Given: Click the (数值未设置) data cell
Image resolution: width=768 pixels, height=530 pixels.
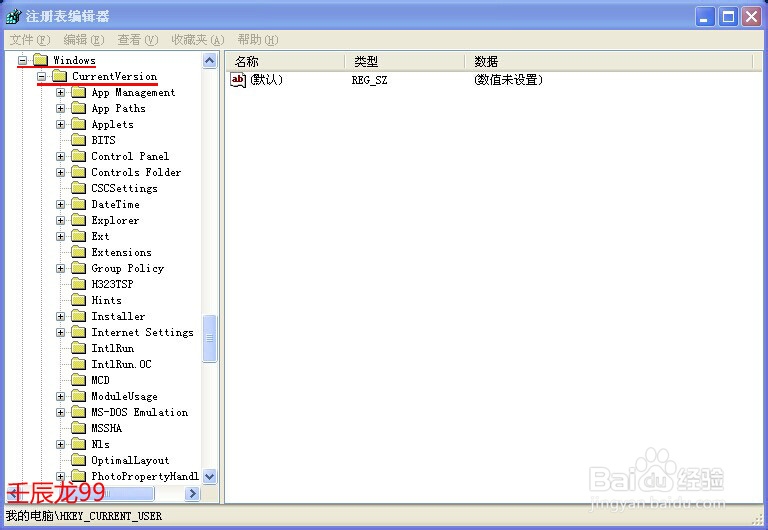Looking at the screenshot, I should [x=508, y=80].
